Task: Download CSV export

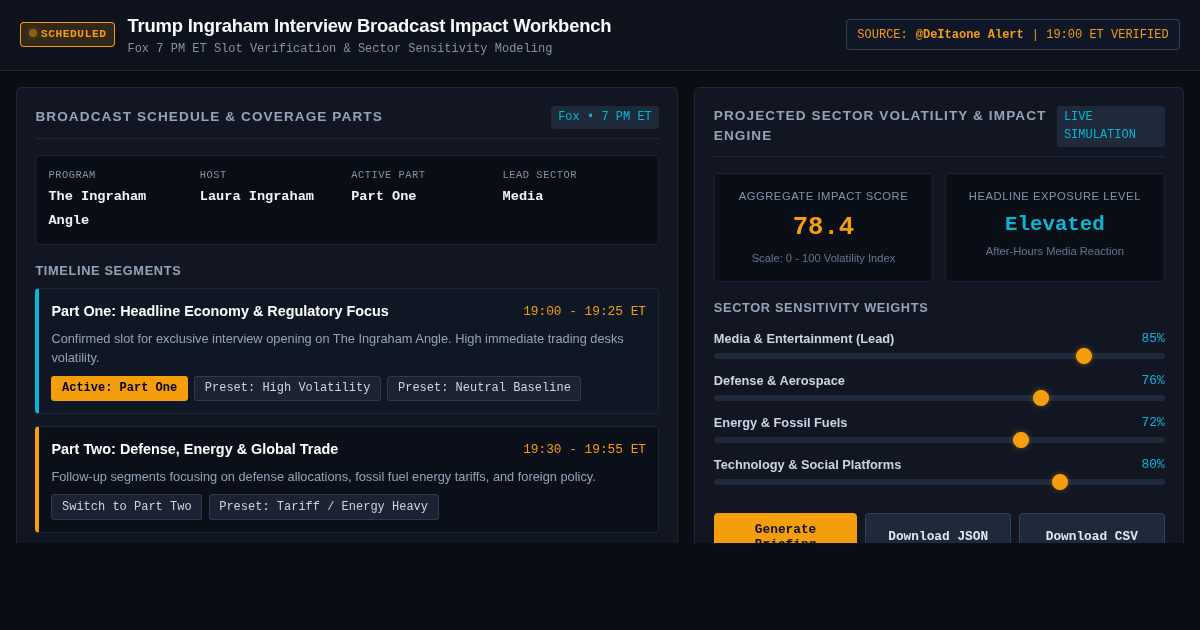Action: 1092,528
